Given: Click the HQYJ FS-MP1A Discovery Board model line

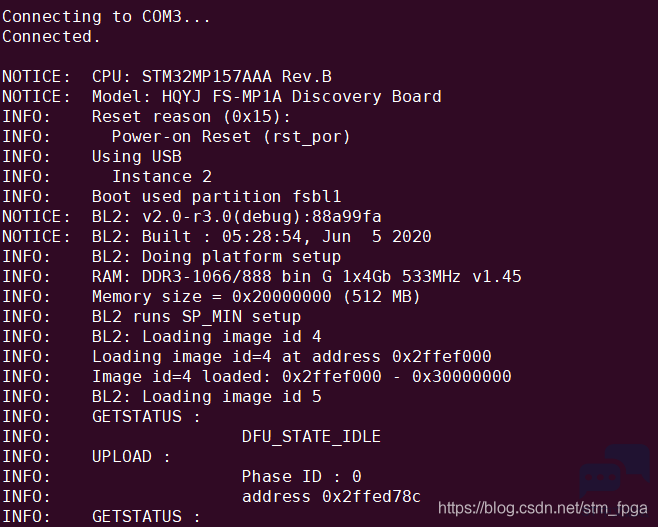Looking at the screenshot, I should pos(266,97).
